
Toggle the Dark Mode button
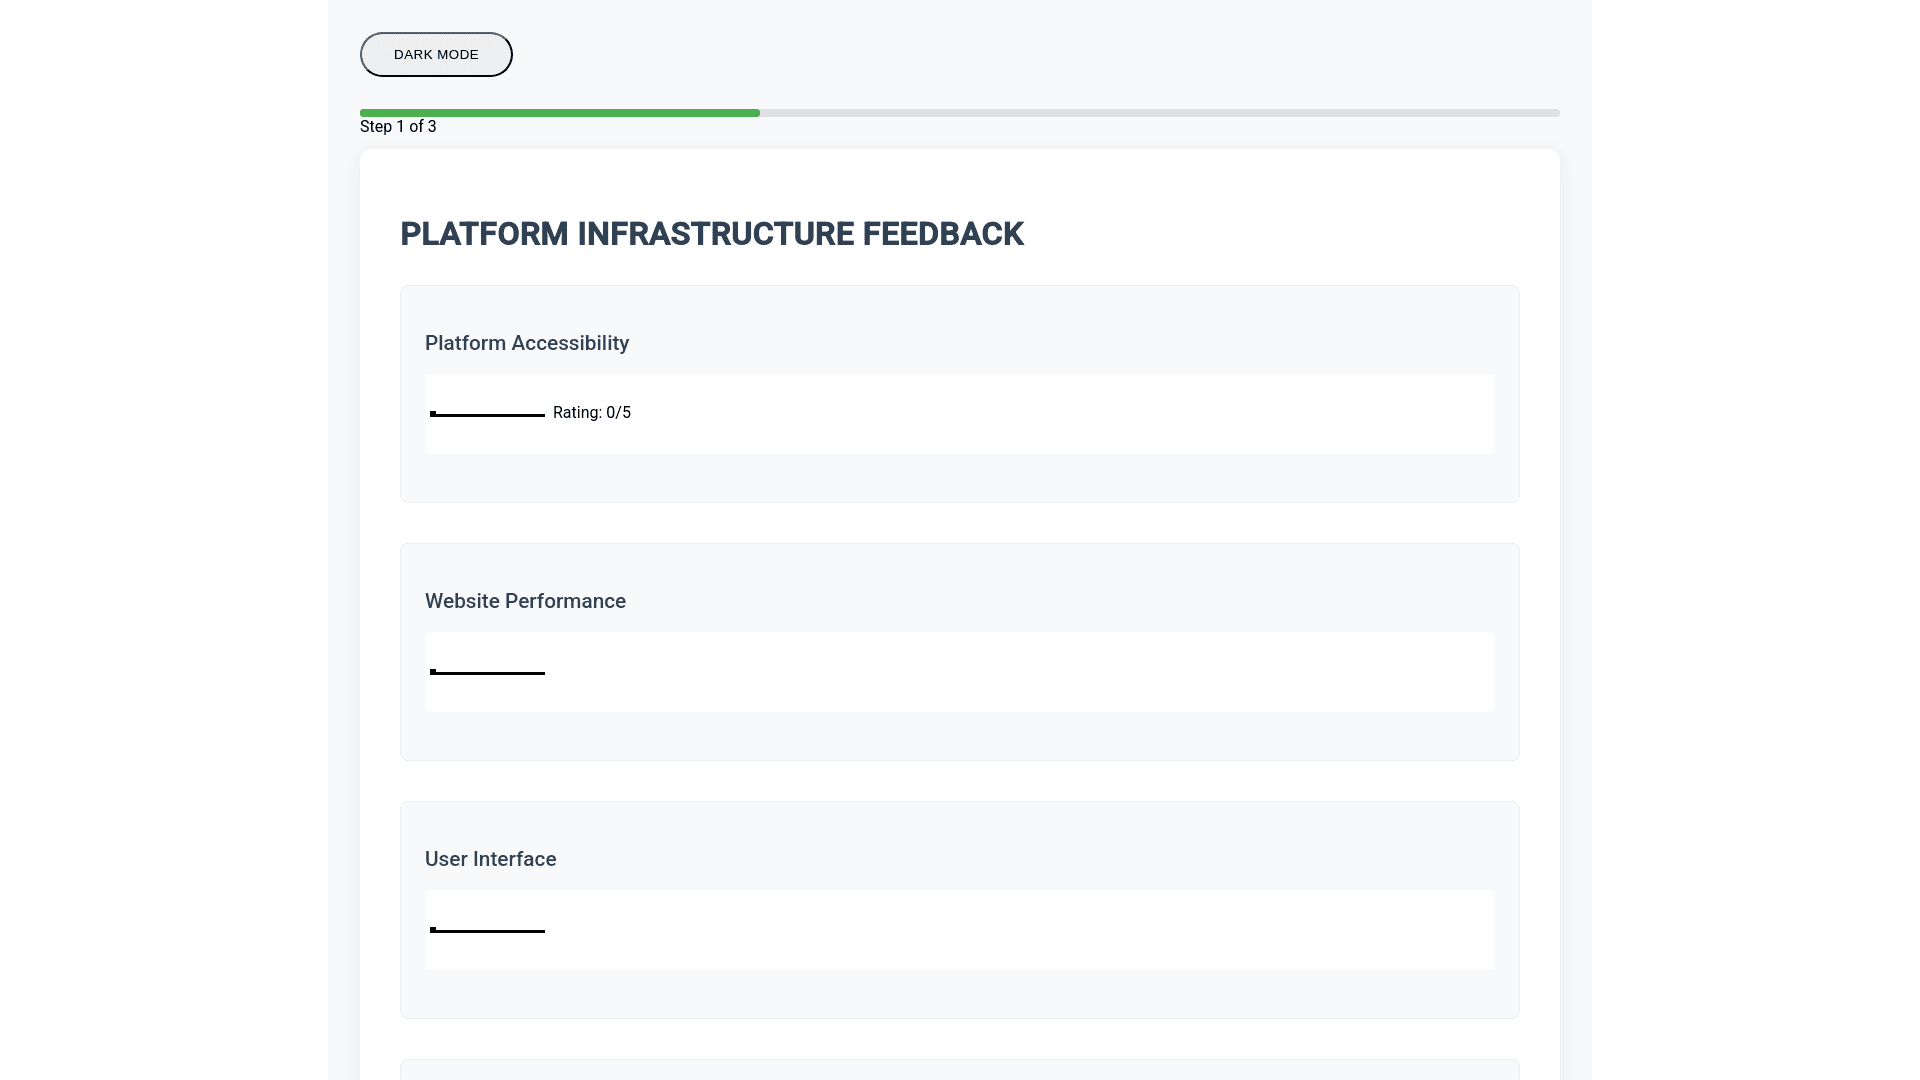pyautogui.click(x=436, y=54)
